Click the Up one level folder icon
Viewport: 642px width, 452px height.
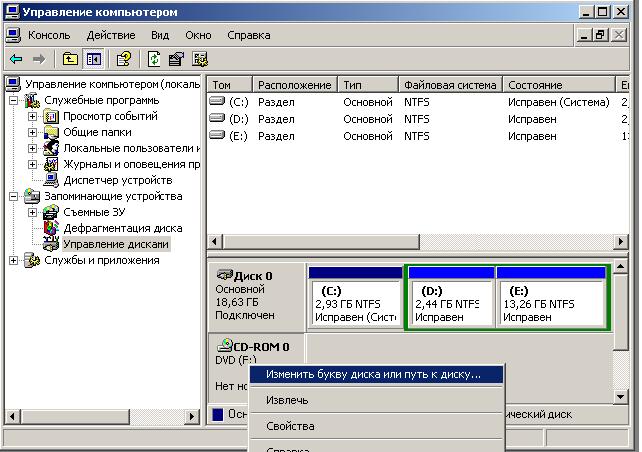click(70, 59)
